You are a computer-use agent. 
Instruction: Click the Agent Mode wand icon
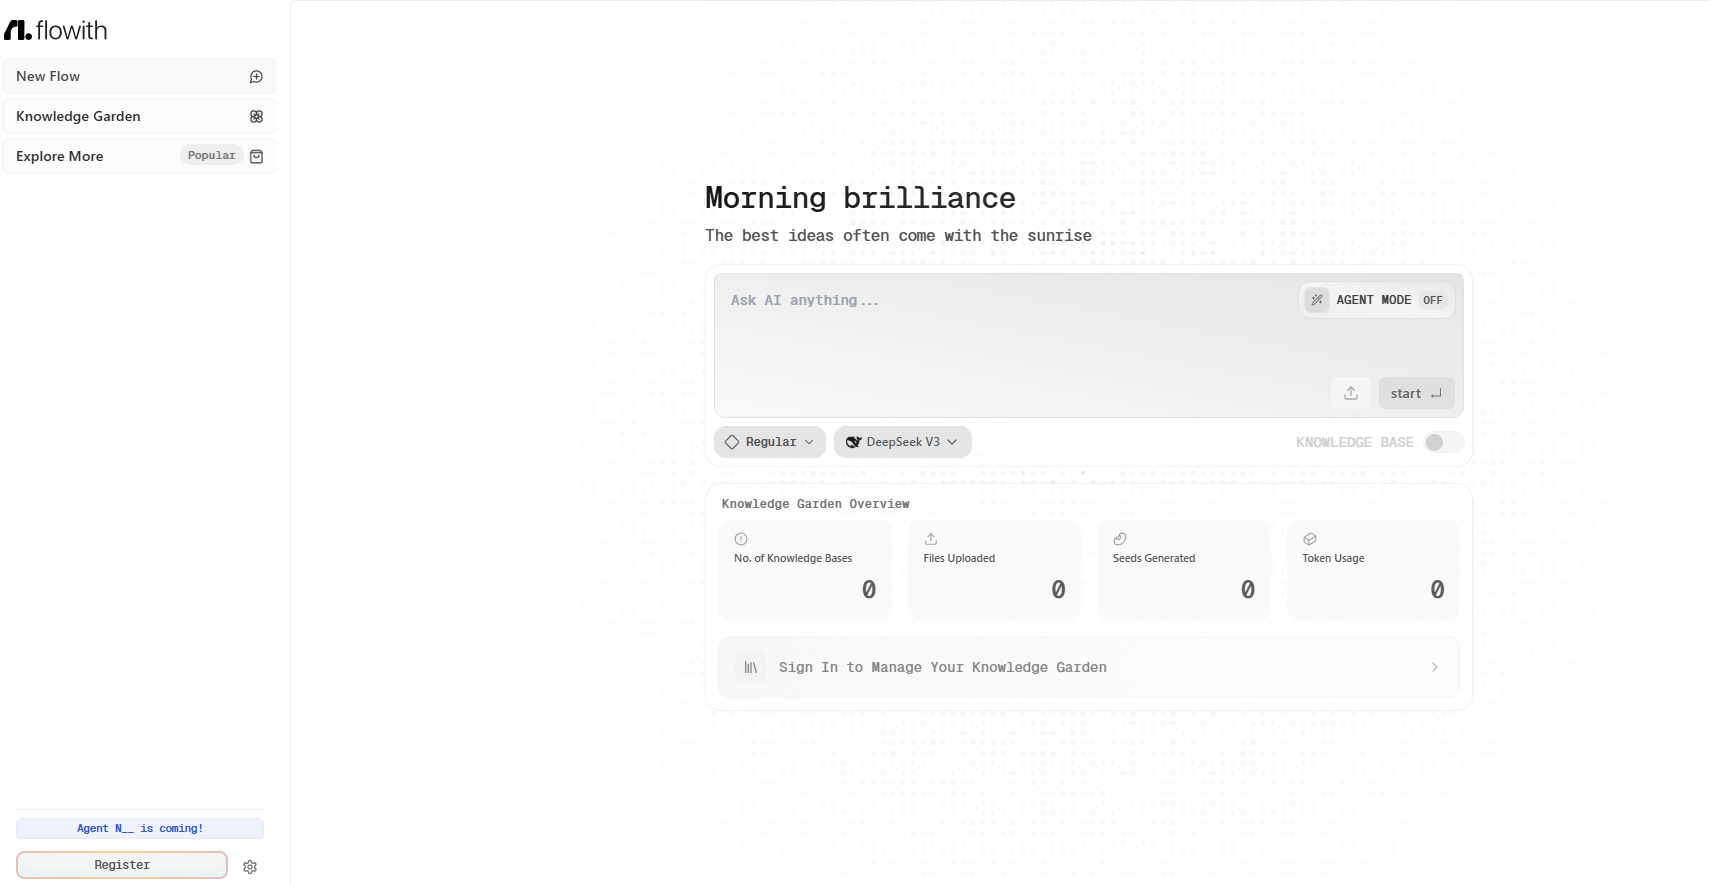tap(1317, 300)
